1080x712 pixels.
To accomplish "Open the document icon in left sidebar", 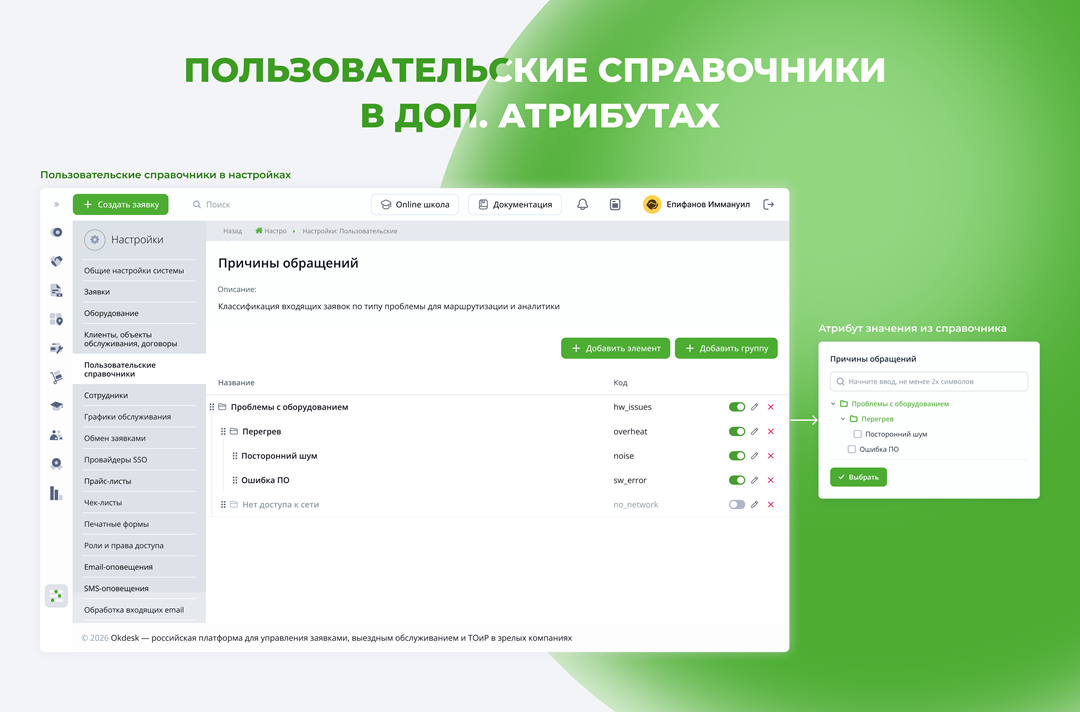I will tap(56, 291).
